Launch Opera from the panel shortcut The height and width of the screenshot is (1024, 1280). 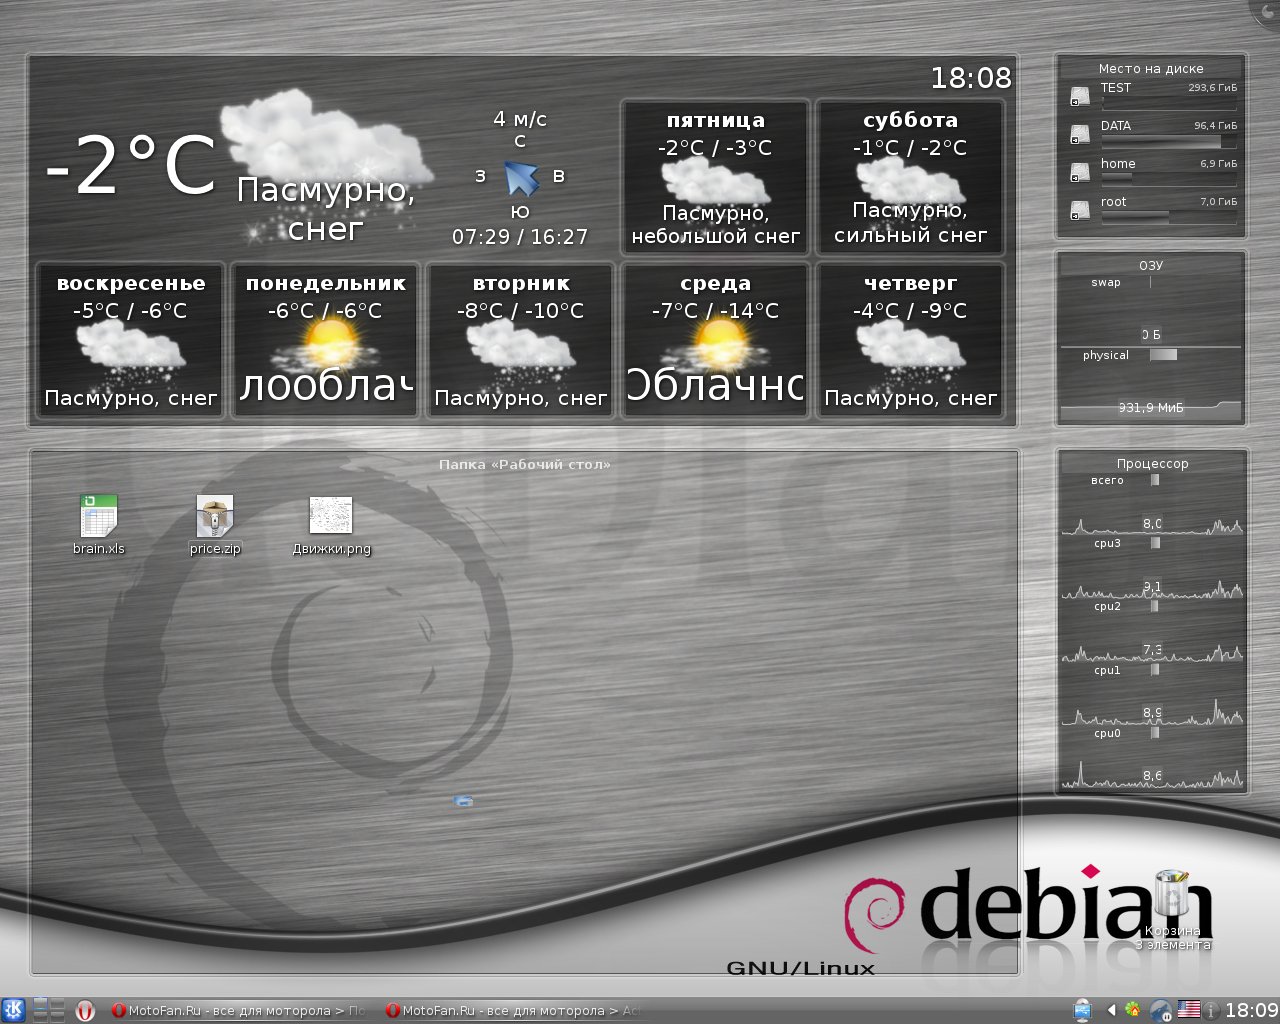[85, 1010]
